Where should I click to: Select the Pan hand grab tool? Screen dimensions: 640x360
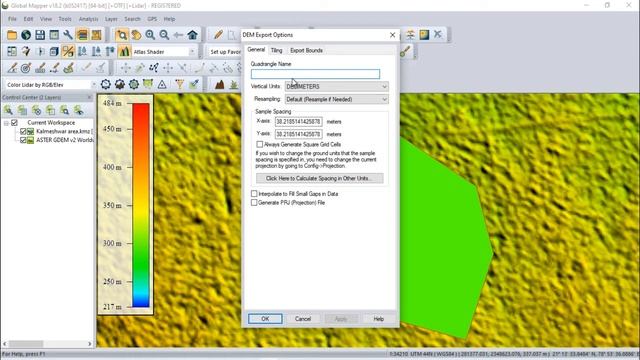click(136, 35)
